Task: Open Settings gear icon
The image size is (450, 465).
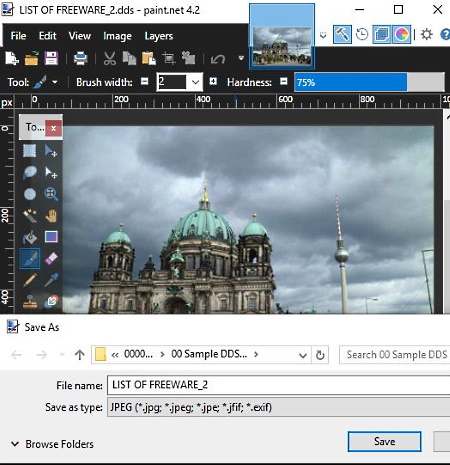Action: (426, 34)
